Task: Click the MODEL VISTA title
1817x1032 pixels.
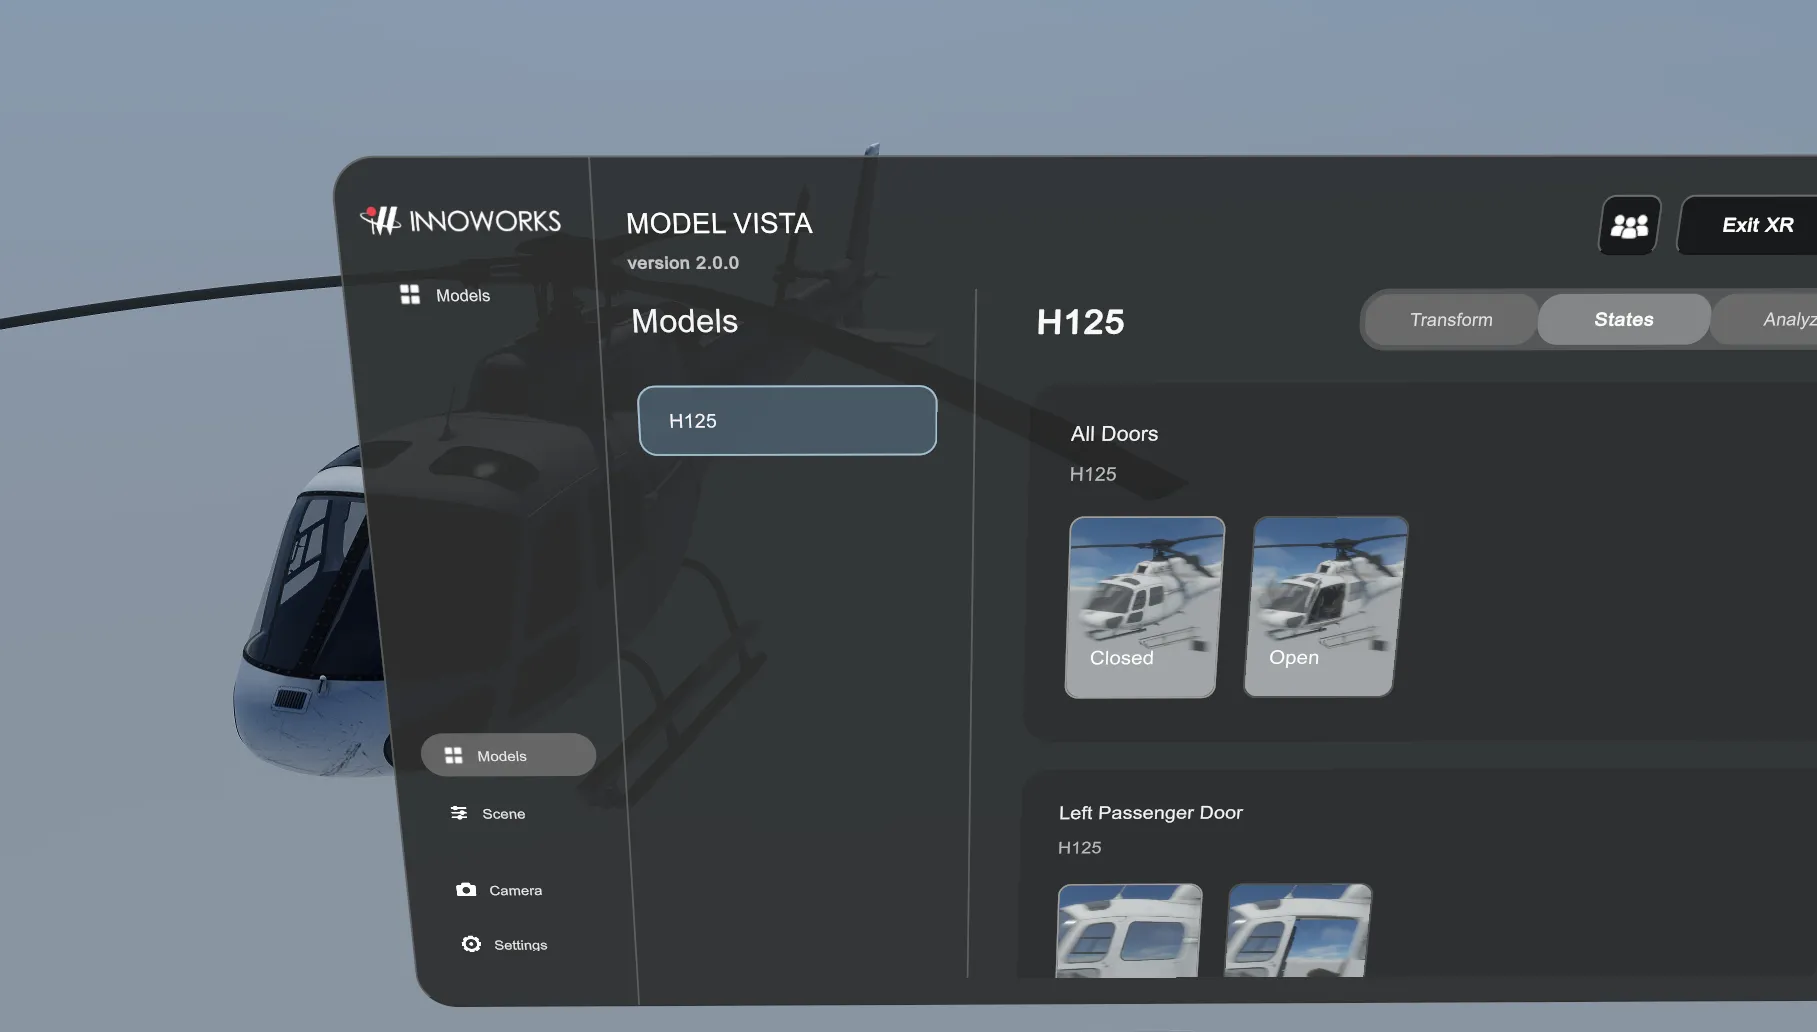Action: point(719,224)
